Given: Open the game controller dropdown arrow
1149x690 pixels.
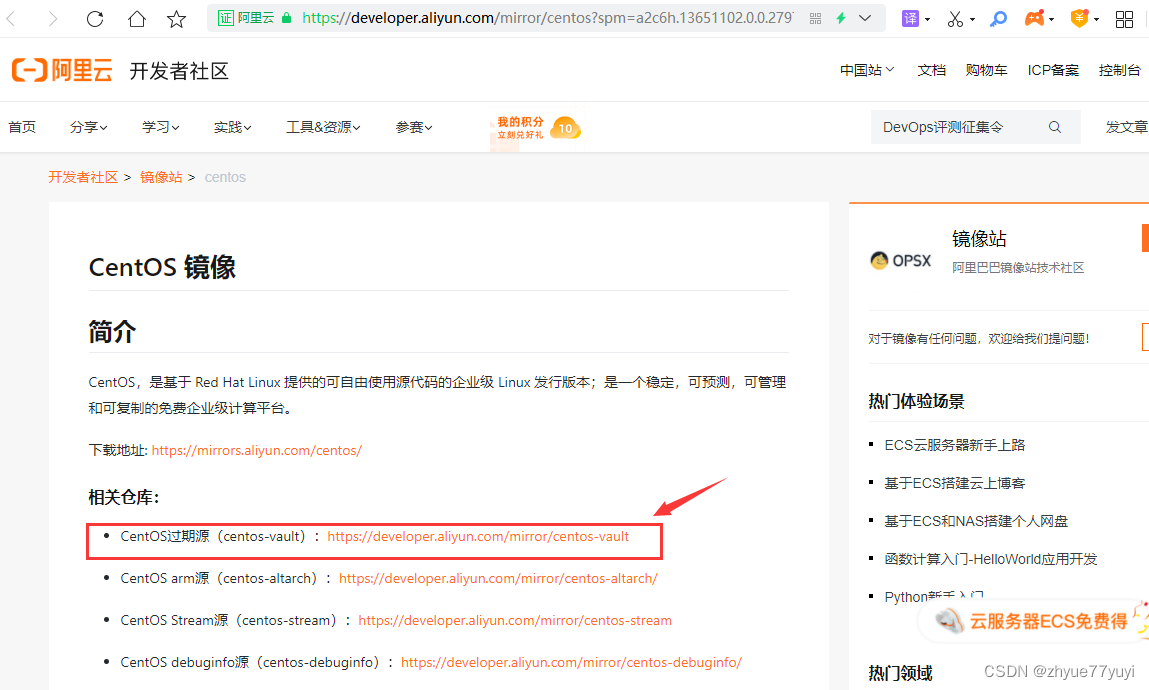Looking at the screenshot, I should (x=1052, y=19).
